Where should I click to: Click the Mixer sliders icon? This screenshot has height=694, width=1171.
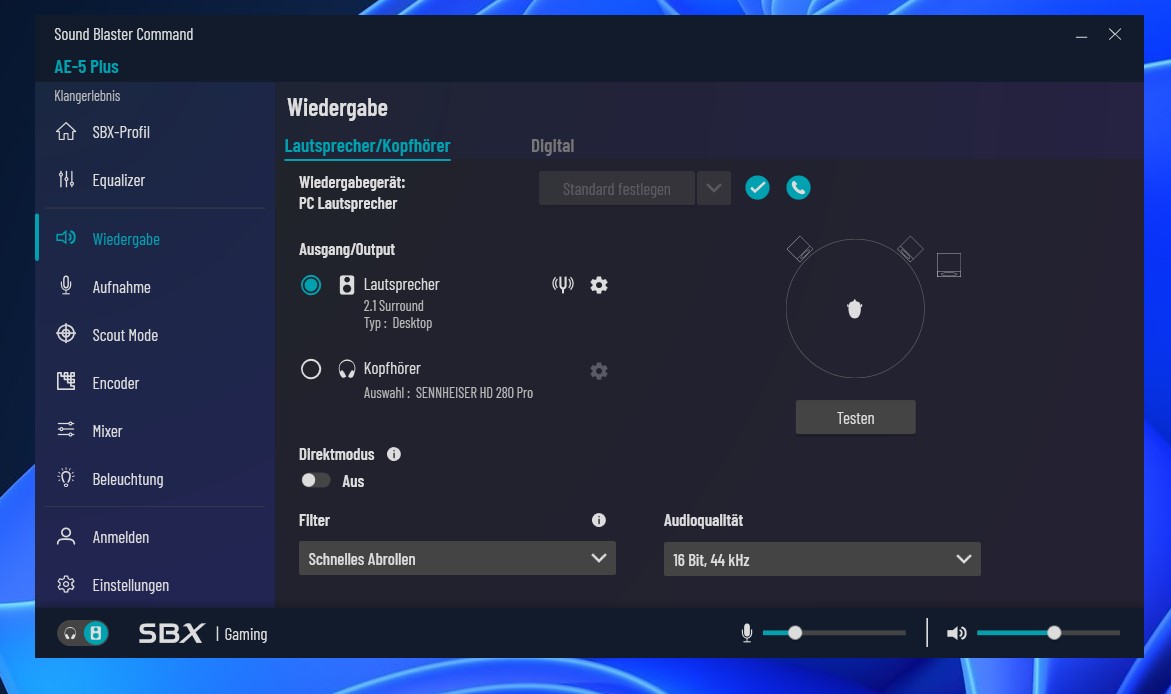tap(66, 430)
